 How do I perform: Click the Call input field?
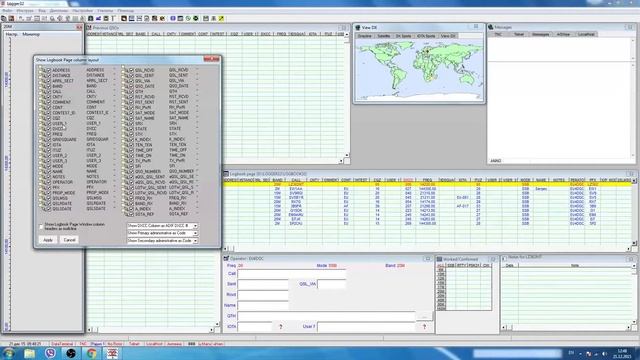291,274
